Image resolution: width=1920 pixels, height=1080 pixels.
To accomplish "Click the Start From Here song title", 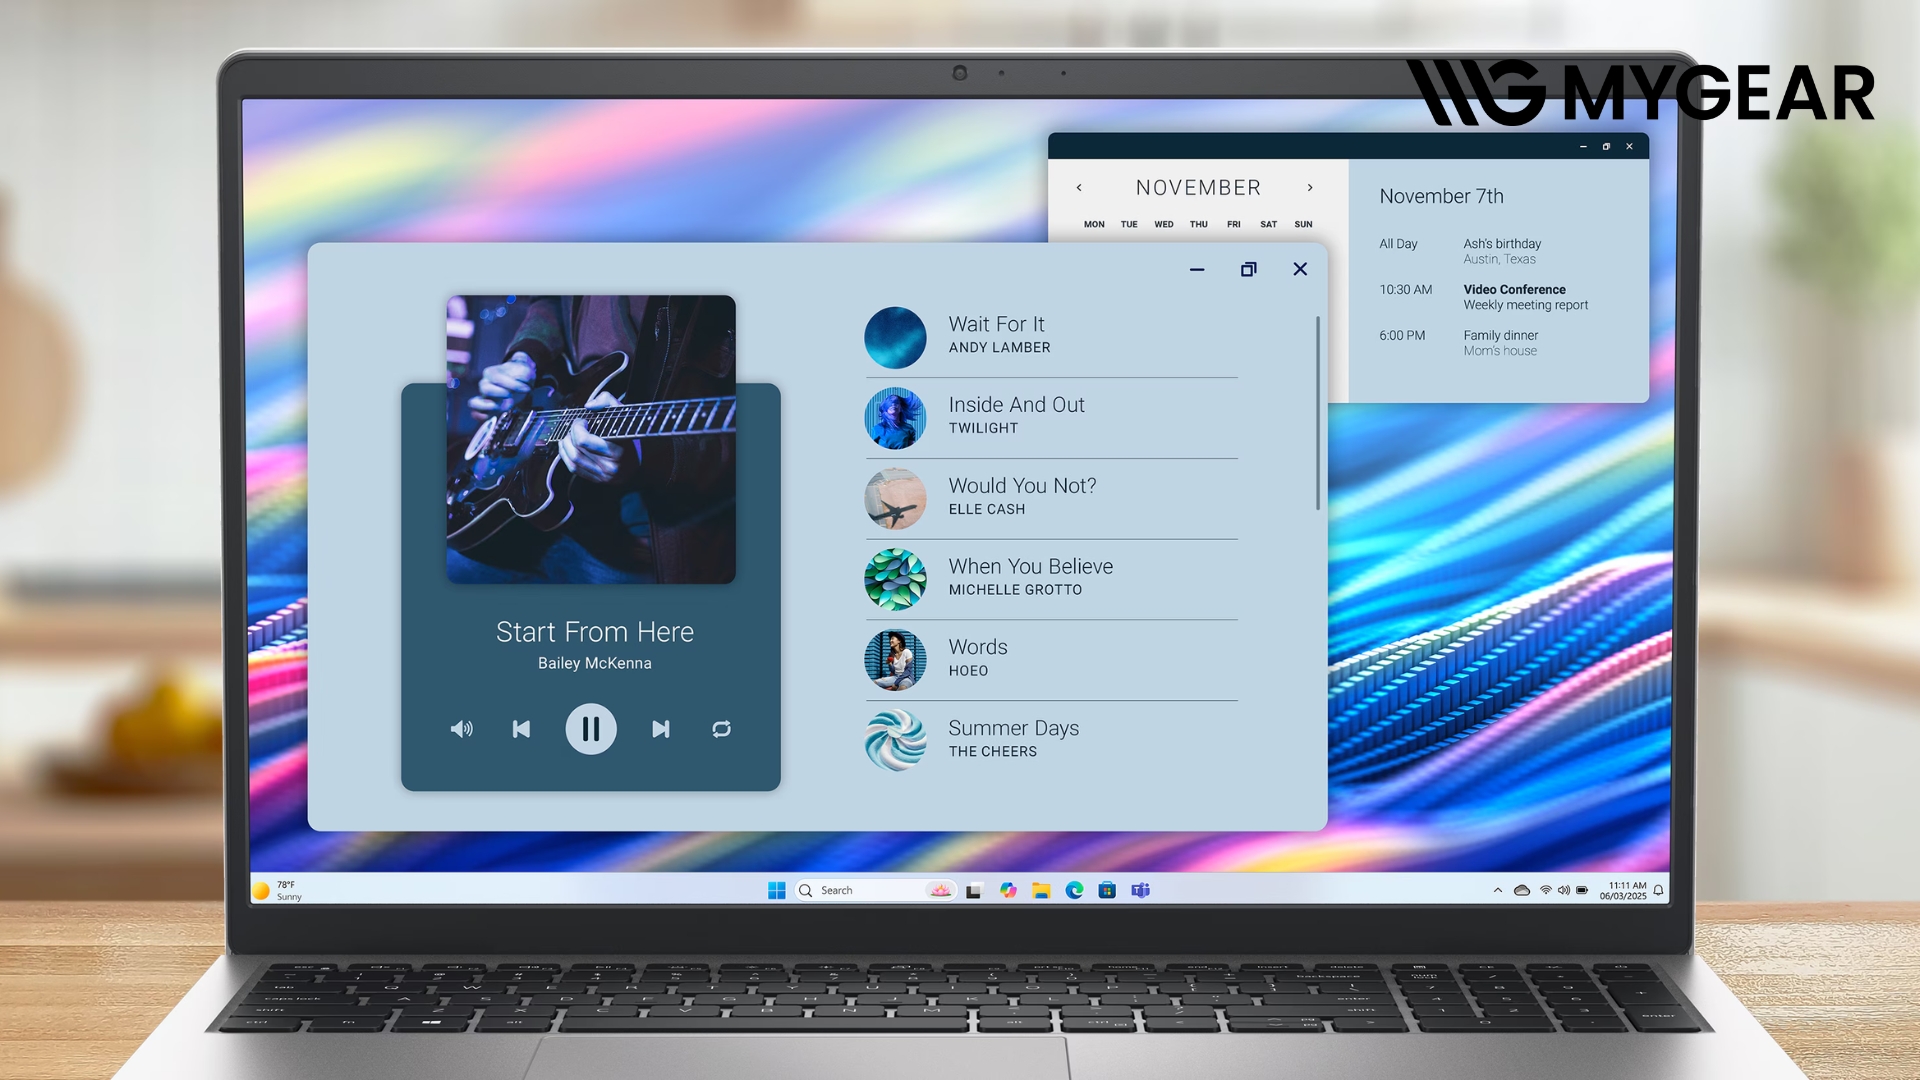I will coord(595,632).
